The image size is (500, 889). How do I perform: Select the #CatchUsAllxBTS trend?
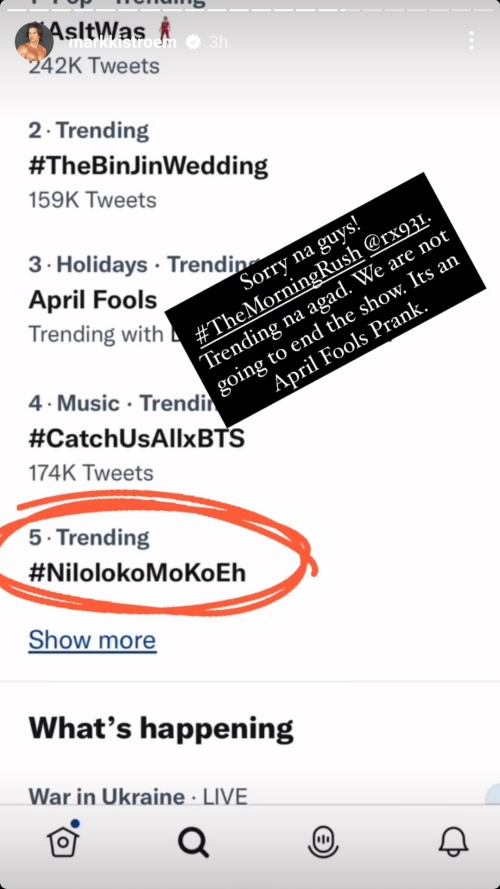(x=137, y=438)
